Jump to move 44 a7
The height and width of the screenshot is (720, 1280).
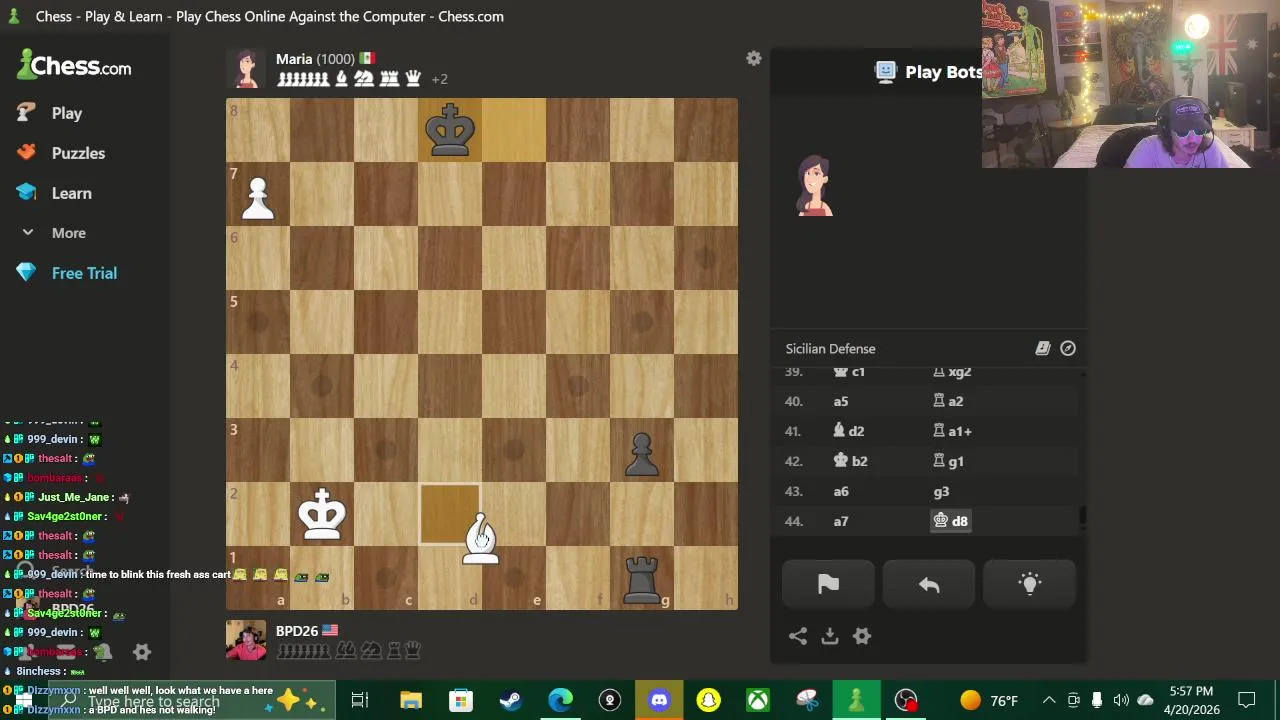coord(841,521)
